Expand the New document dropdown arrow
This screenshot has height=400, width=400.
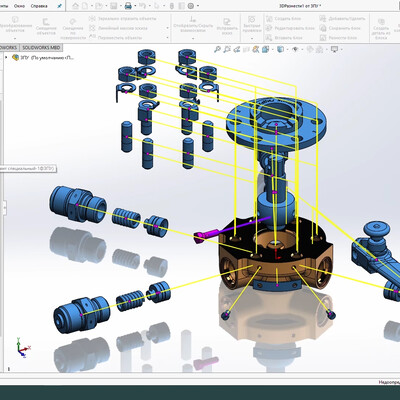point(91,6)
